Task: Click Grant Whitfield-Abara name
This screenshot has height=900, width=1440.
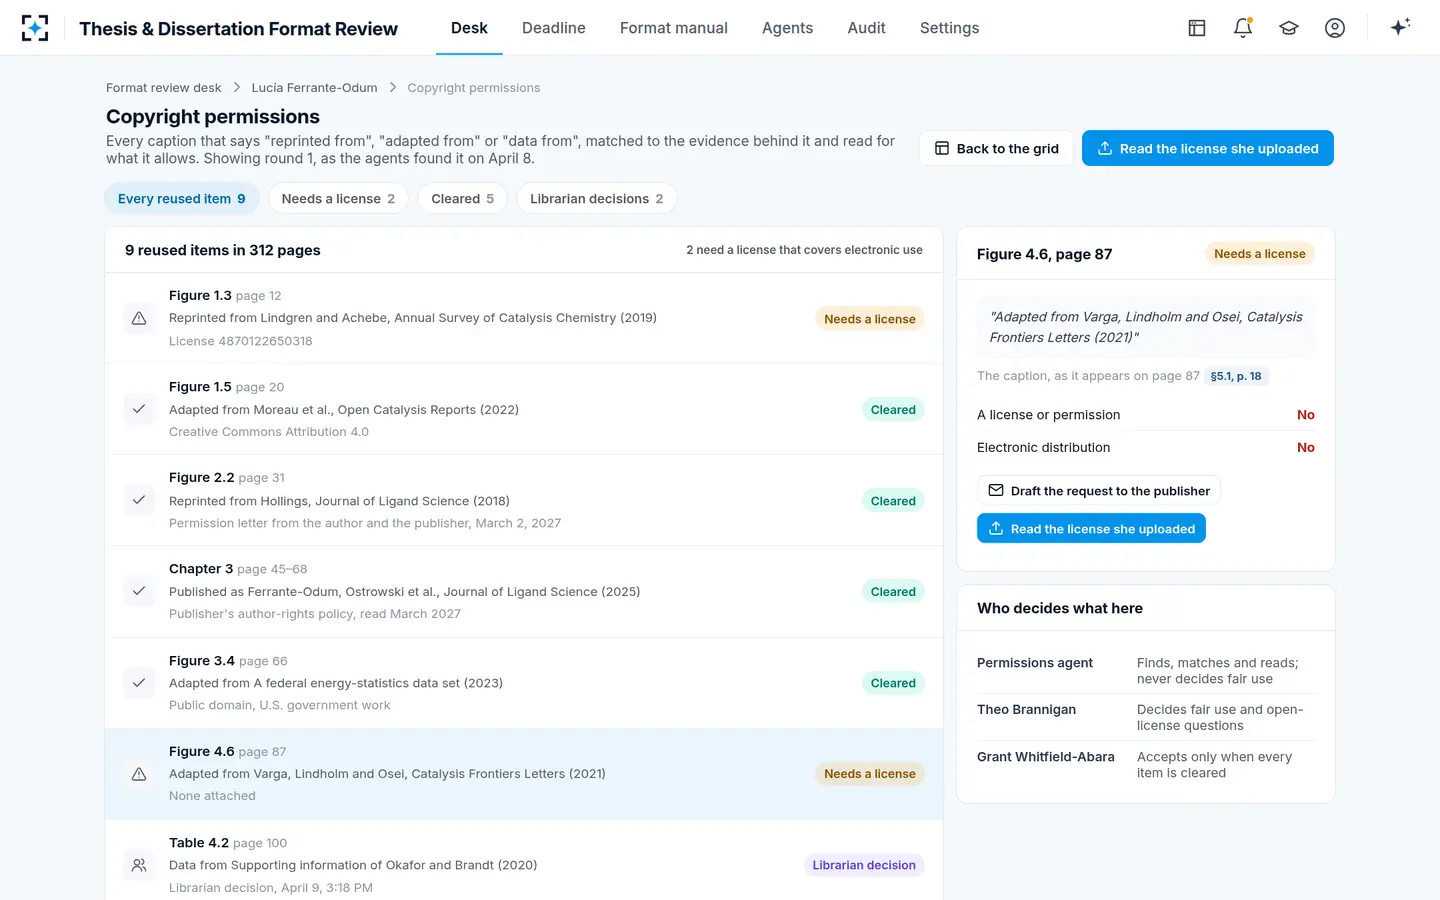Action: tap(1045, 757)
